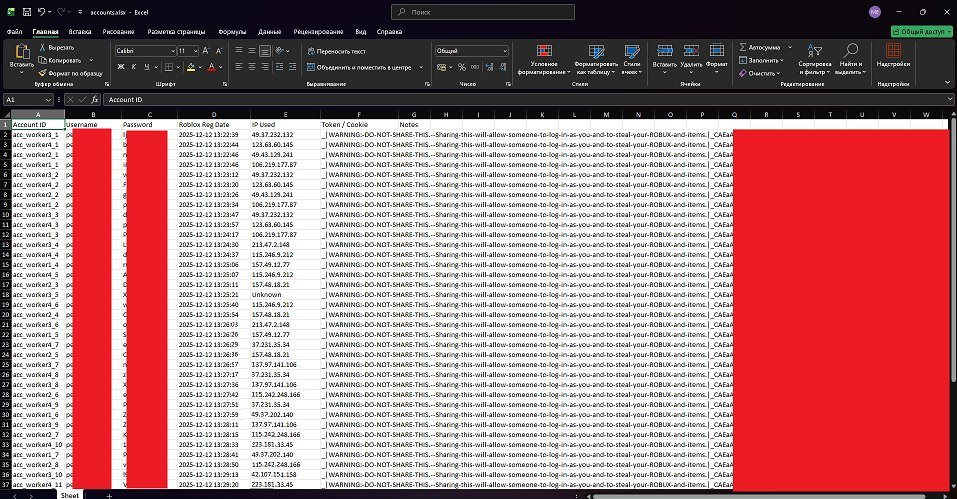Viewport: 957px width, 499px height.
Task: Open Стили ячеек cell styles
Action: (632, 60)
